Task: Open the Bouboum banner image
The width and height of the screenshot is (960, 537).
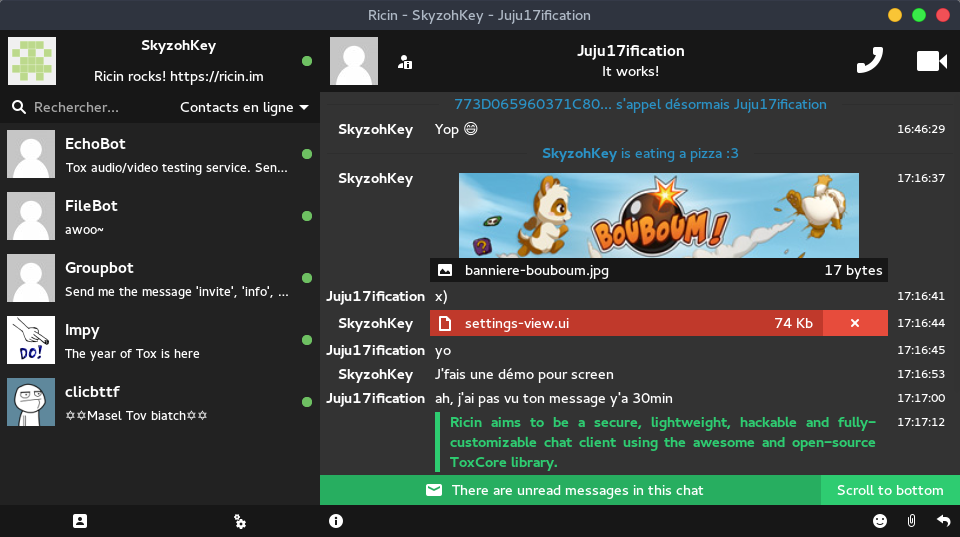Action: click(x=659, y=216)
